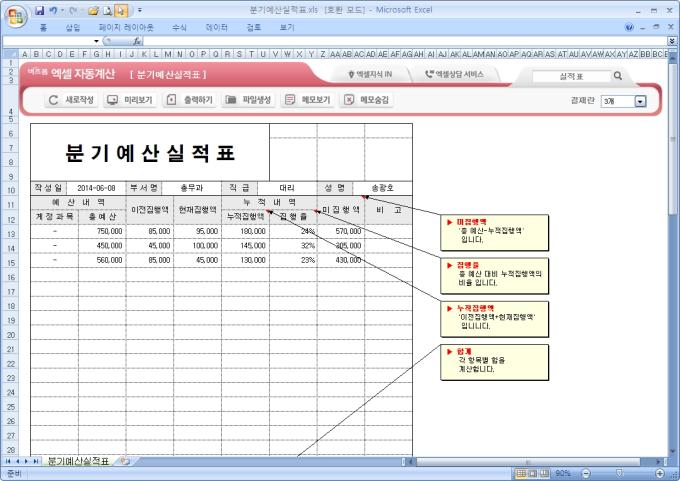Click the vertical scrollbar down arrow
The image size is (680, 481).
[x=672, y=452]
